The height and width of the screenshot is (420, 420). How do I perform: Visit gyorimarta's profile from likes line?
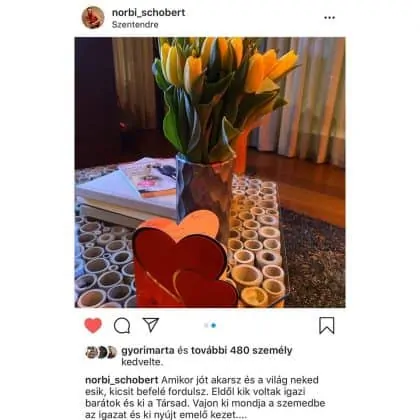[148, 351]
